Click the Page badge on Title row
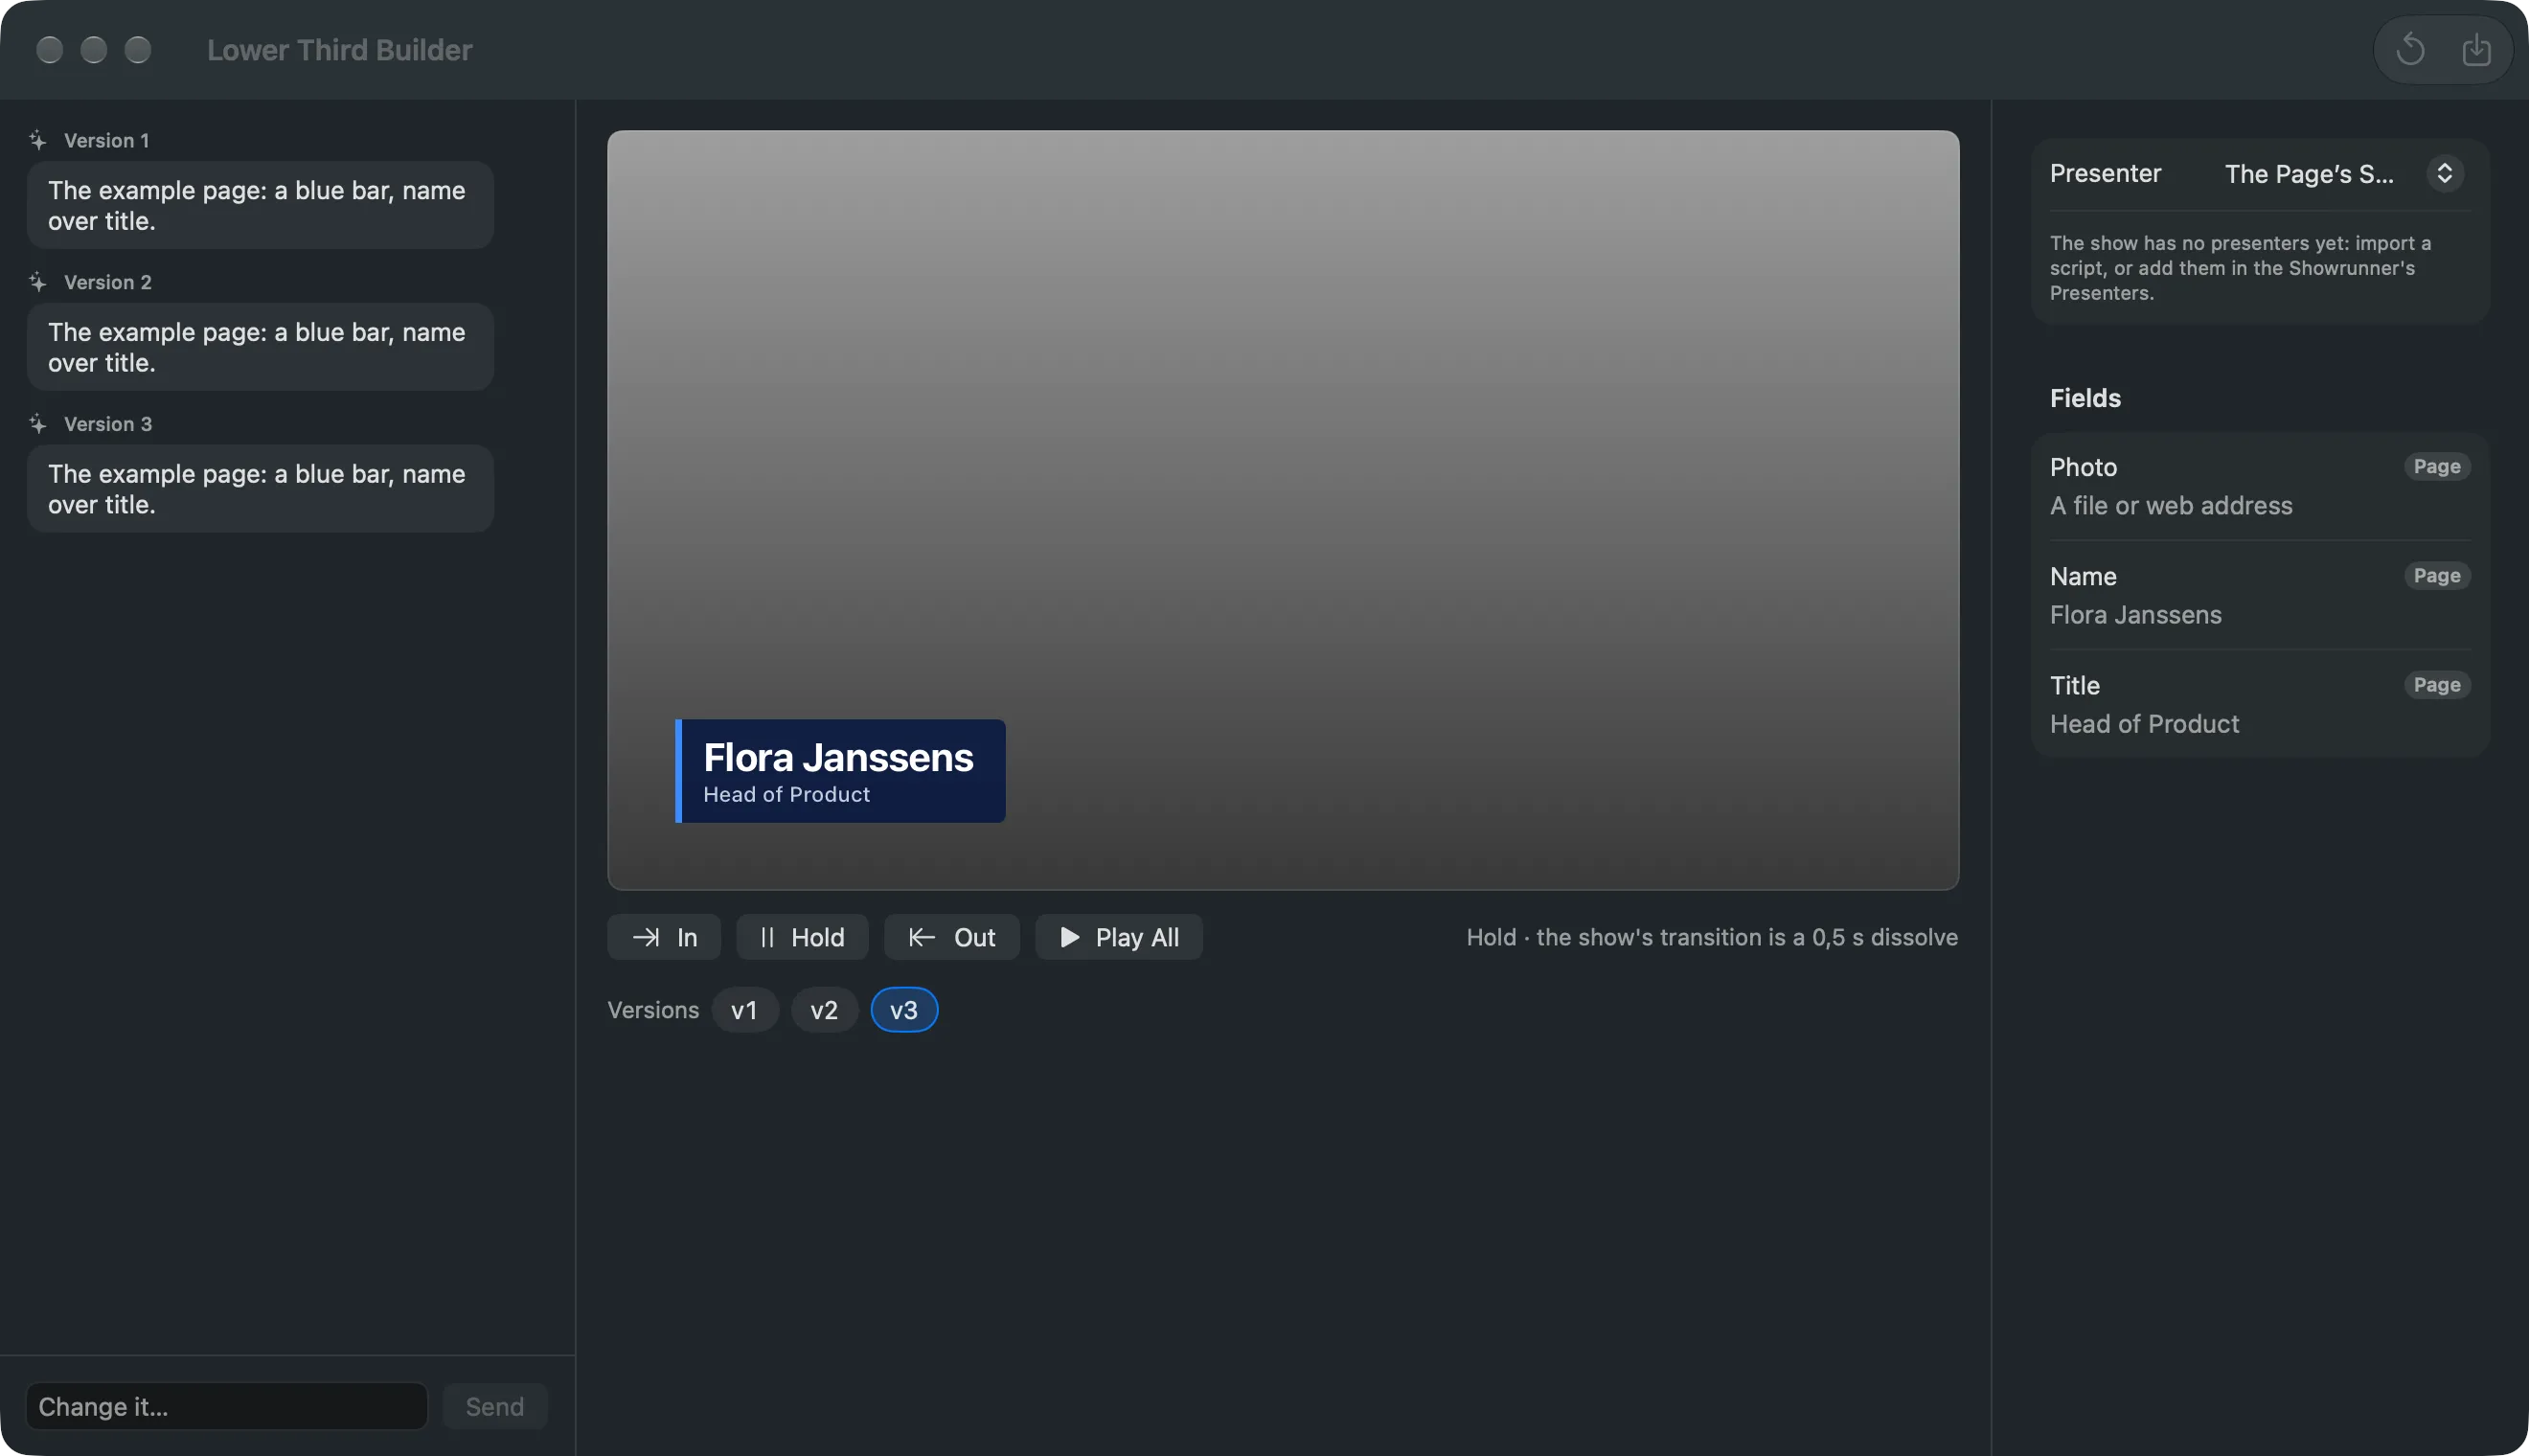The height and width of the screenshot is (1456, 2529). [2437, 685]
